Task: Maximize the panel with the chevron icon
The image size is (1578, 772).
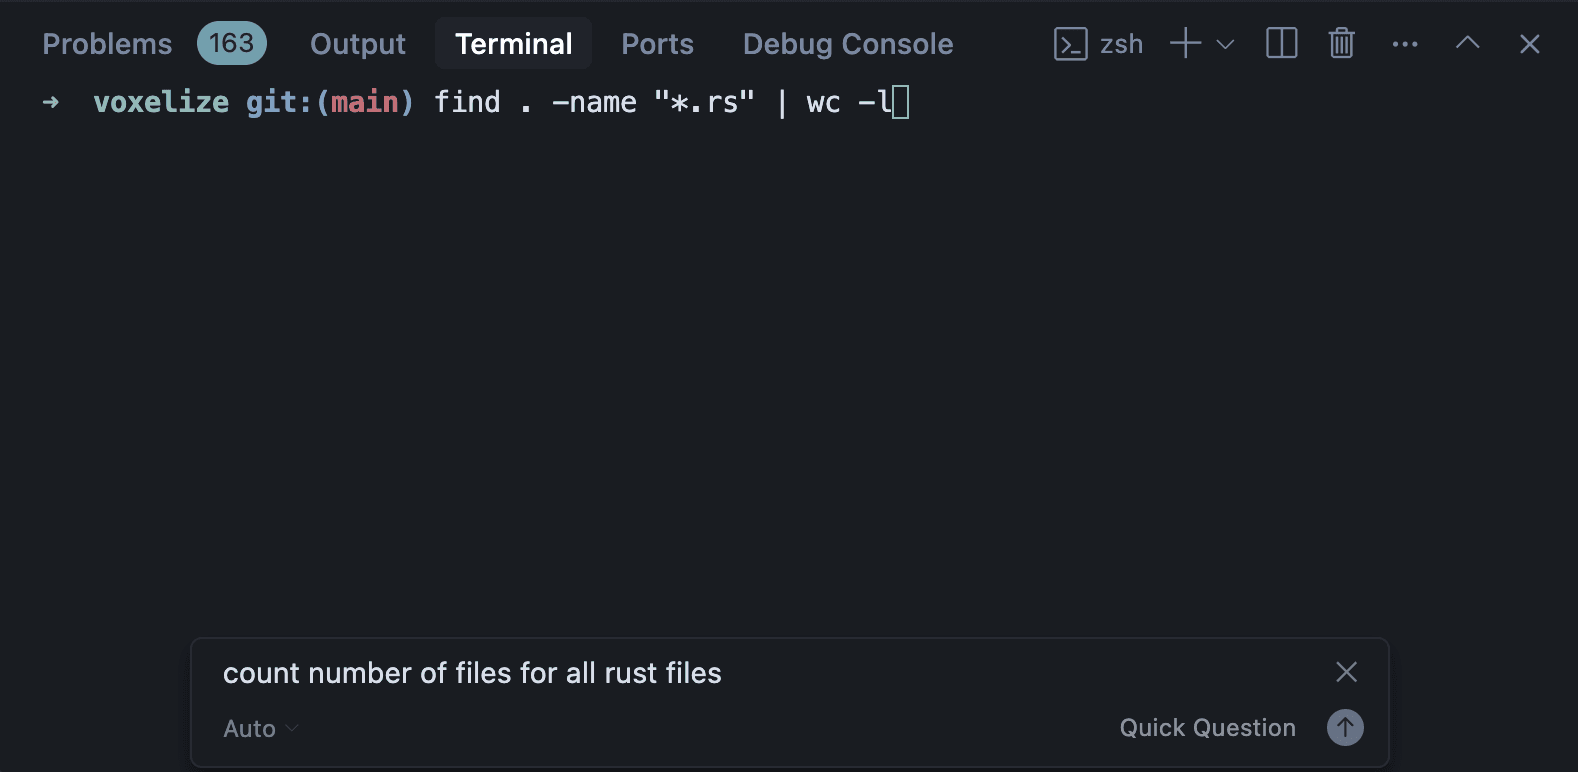Action: click(x=1466, y=43)
